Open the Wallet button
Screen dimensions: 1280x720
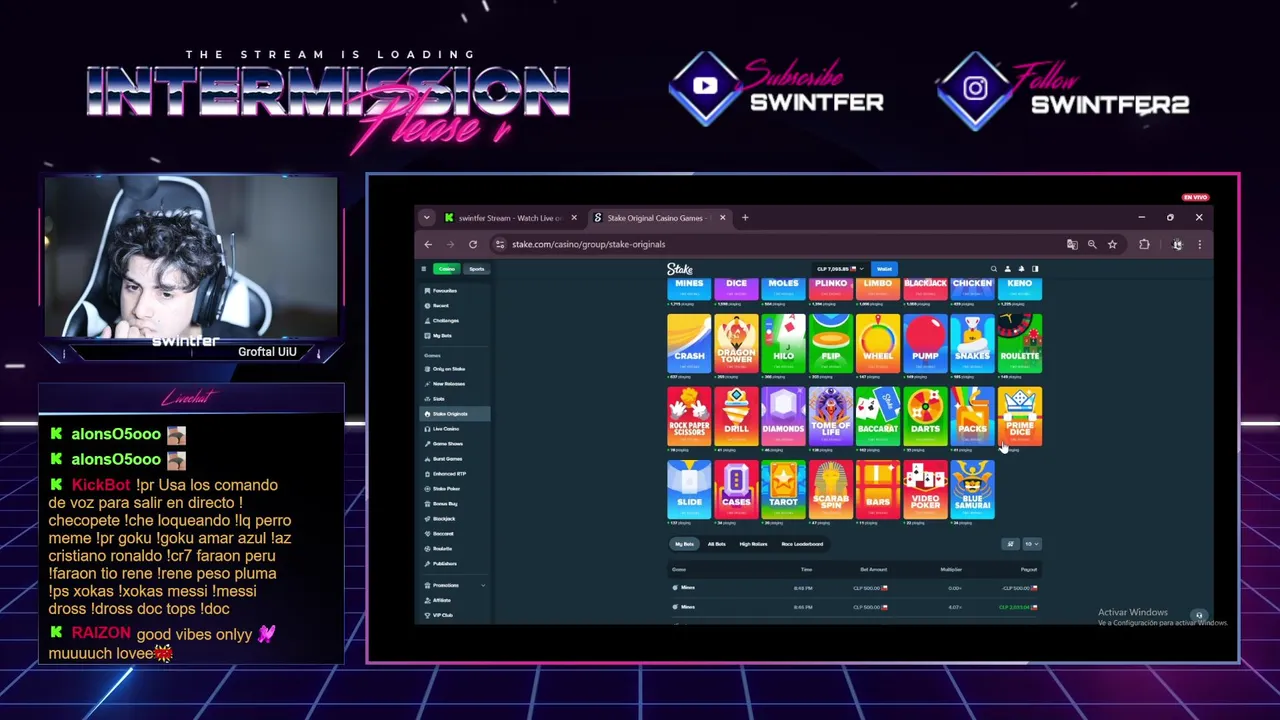click(x=884, y=269)
